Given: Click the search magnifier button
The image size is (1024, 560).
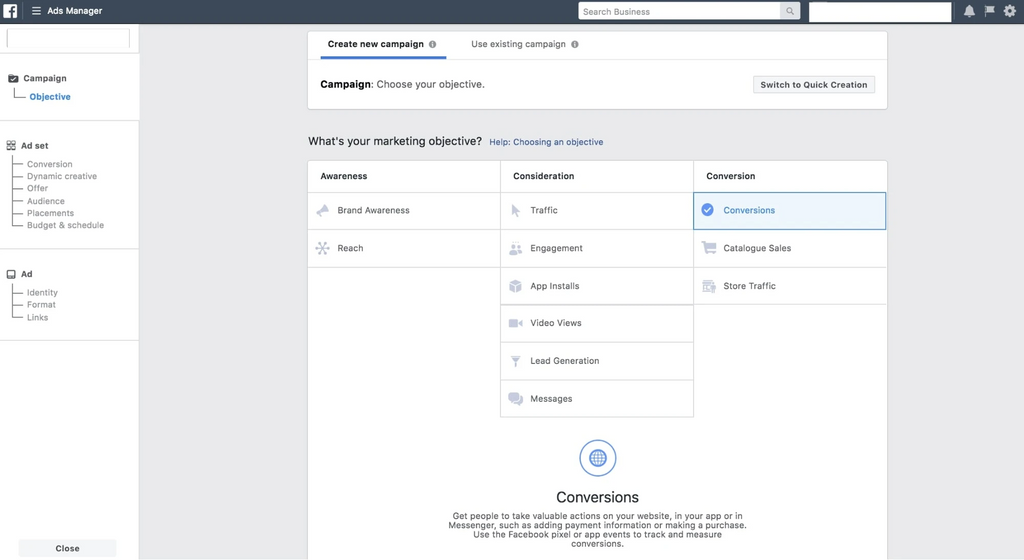Looking at the screenshot, I should point(790,12).
